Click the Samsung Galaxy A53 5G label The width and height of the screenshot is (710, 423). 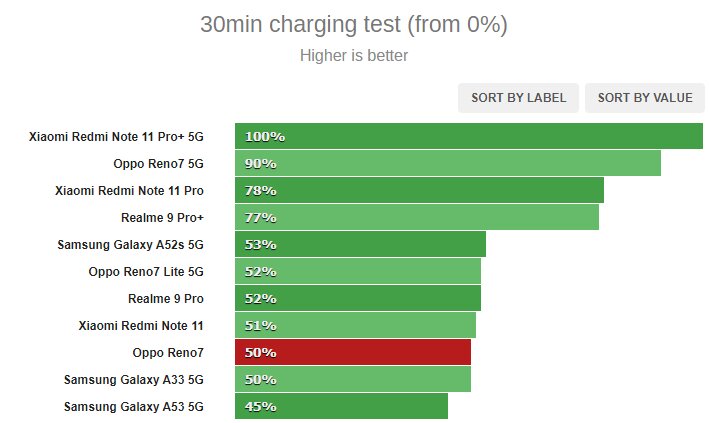click(x=134, y=407)
